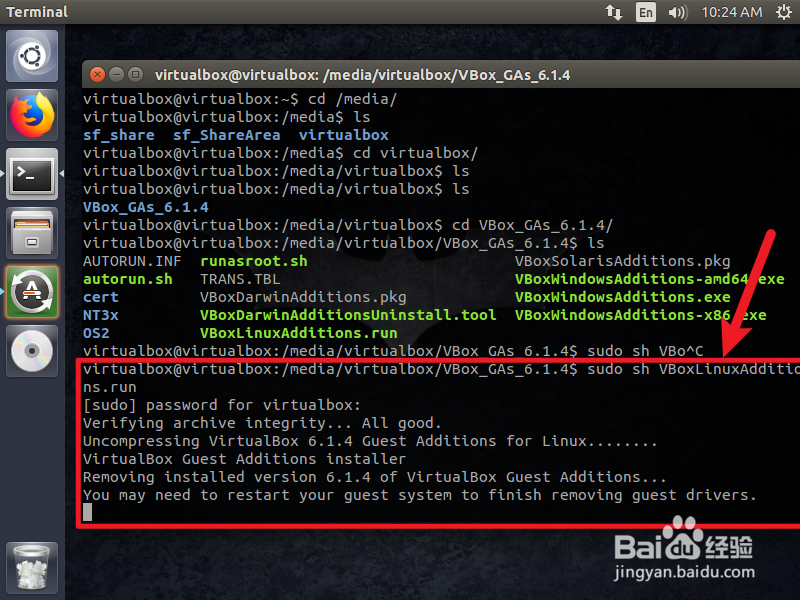800x600 pixels.
Task: Maximize the Terminal window
Action: tap(135, 75)
